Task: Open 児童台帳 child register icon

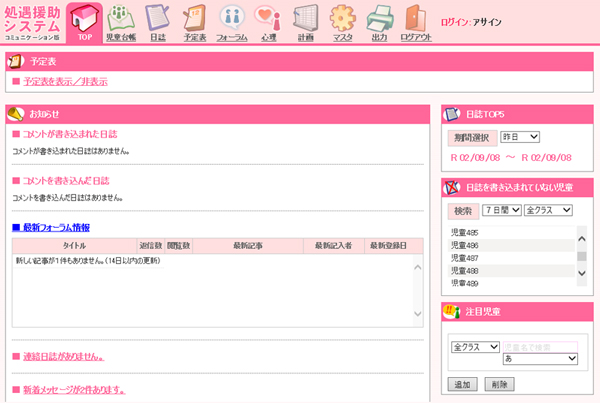Action: click(120, 22)
